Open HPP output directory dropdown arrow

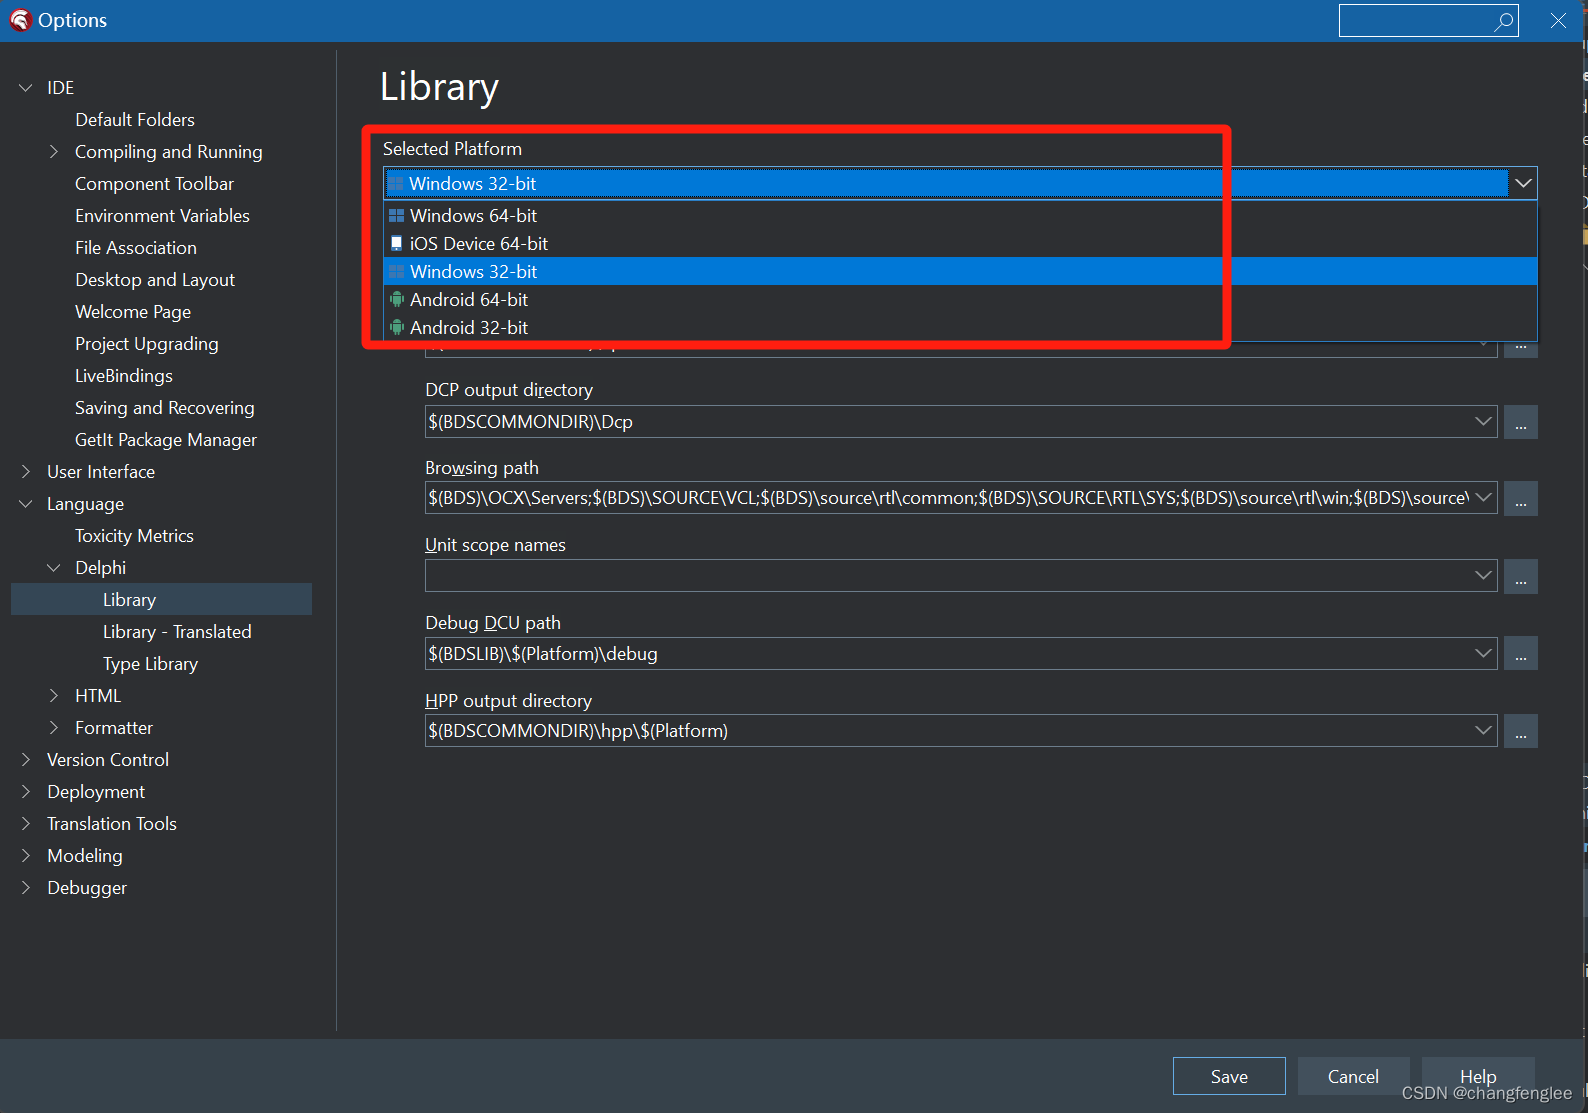coord(1483,730)
